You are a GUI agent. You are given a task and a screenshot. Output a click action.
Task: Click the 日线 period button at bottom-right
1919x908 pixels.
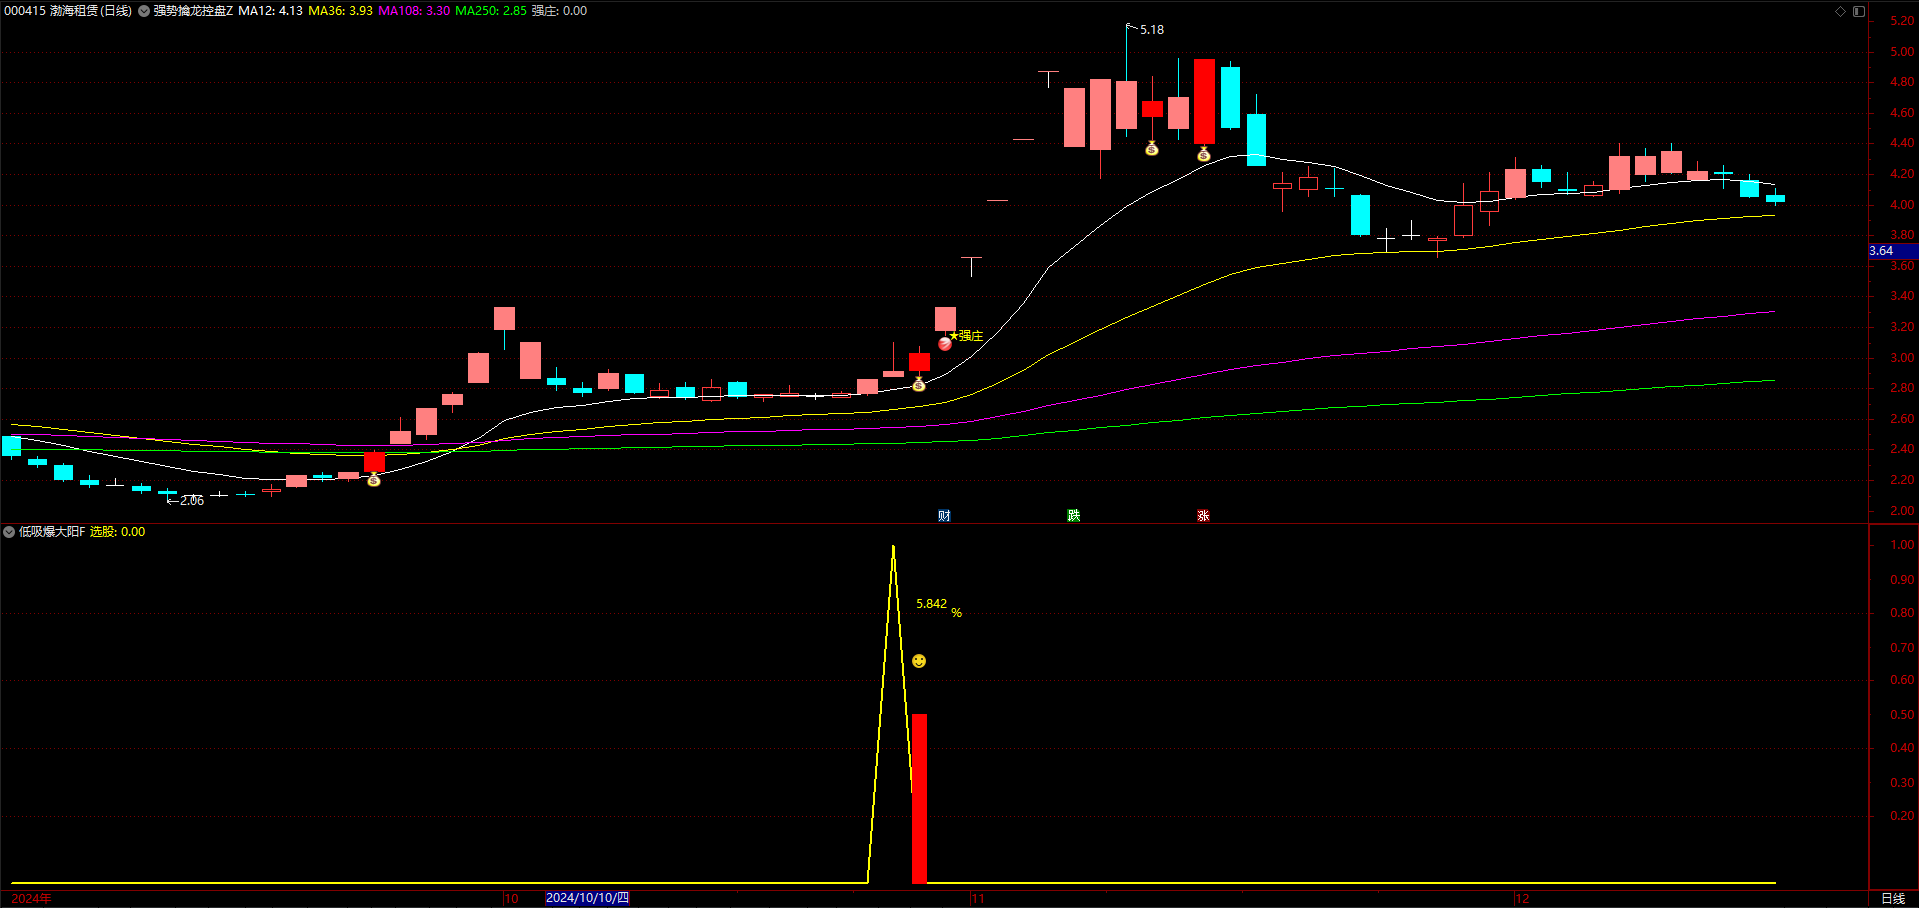(1893, 898)
